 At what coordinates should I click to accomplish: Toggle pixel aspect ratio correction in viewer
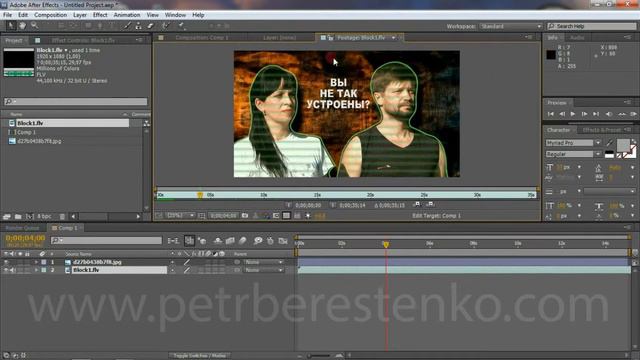tap(297, 216)
